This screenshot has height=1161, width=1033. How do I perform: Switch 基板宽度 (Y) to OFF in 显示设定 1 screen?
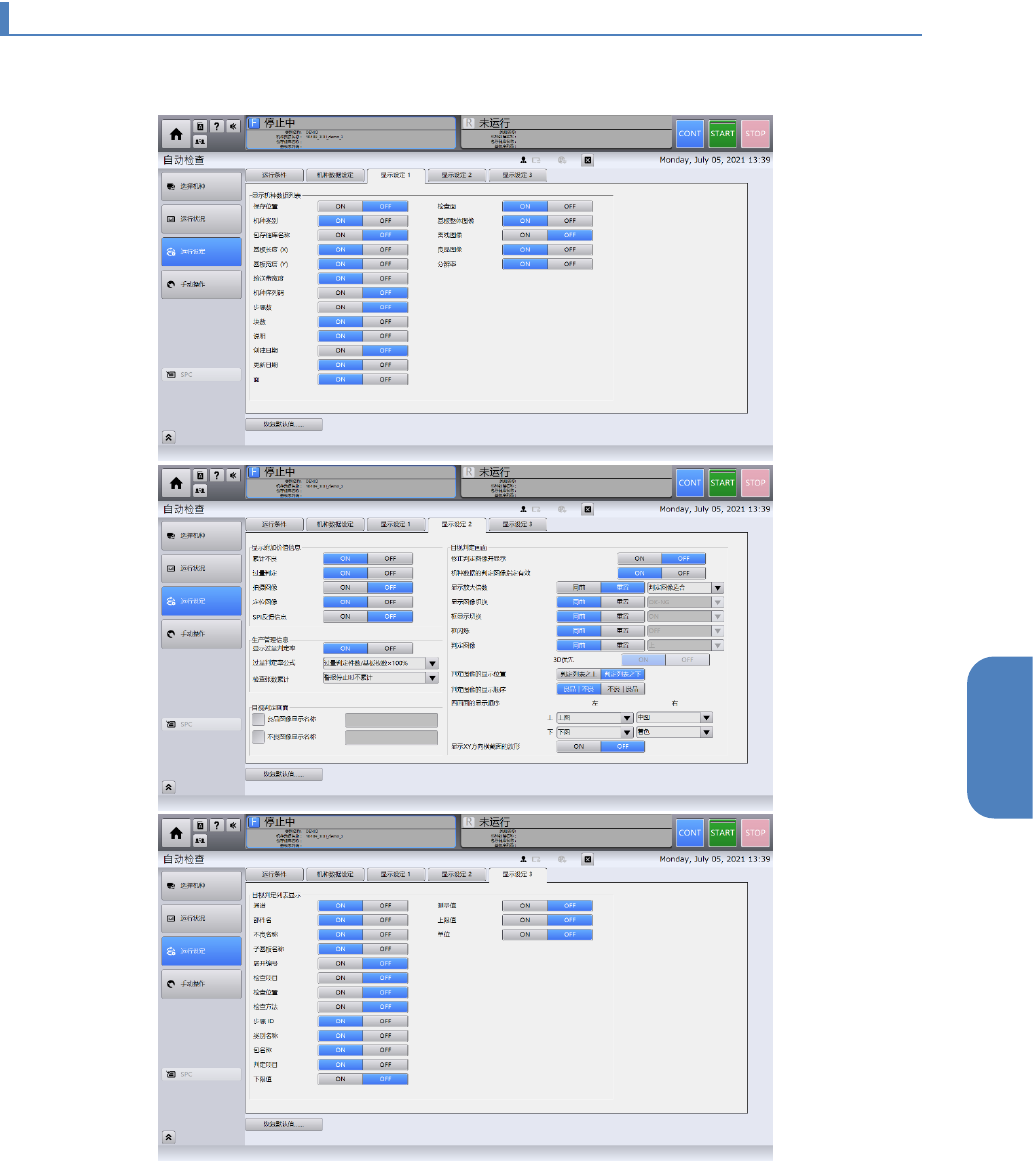(386, 264)
